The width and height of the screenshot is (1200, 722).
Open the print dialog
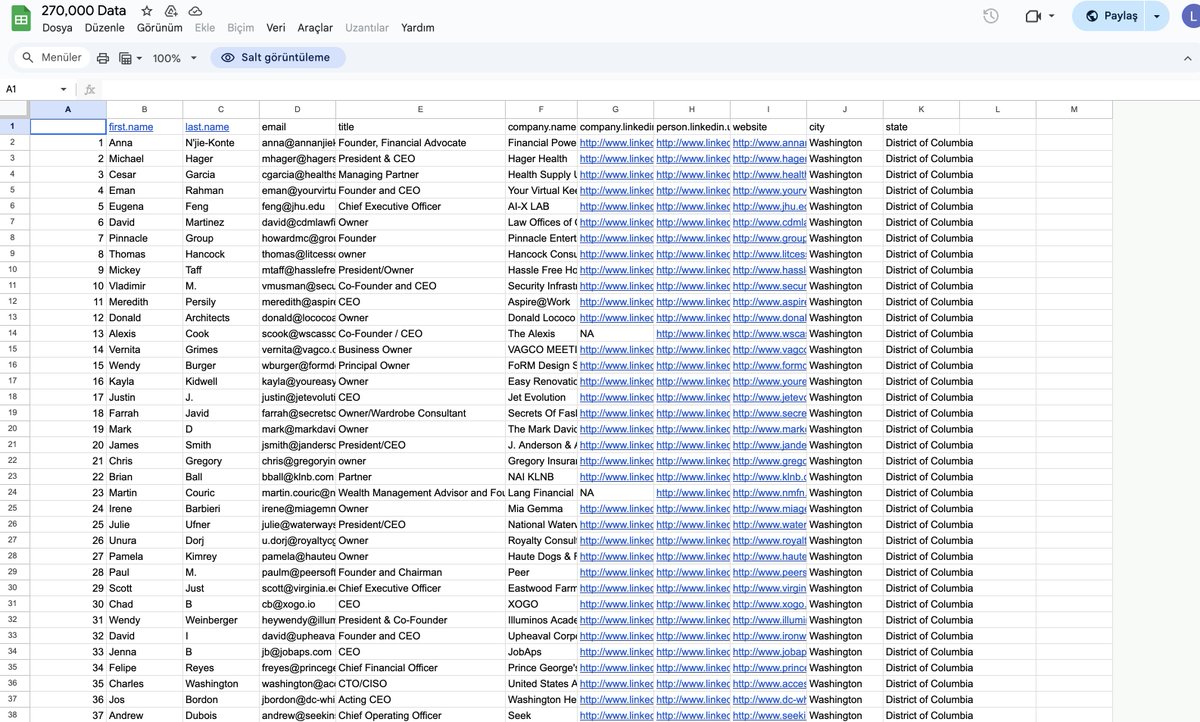[x=104, y=57]
